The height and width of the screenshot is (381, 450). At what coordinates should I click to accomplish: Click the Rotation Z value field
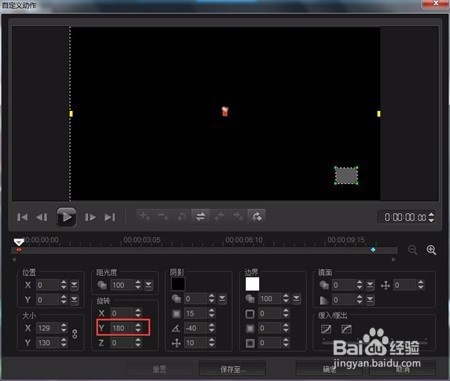click(x=122, y=343)
